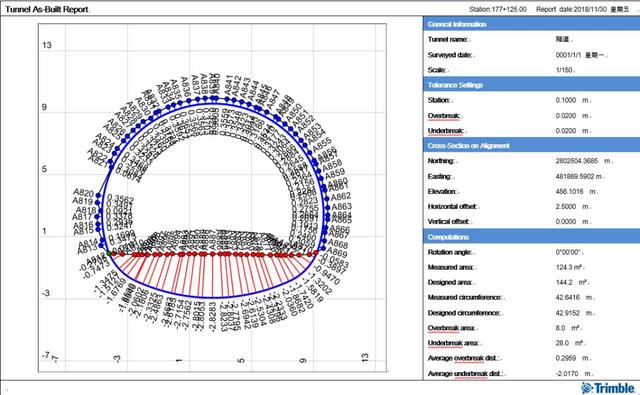Image resolution: width=640 pixels, height=395 pixels.
Task: Click the Tunnel As-Built Report title
Action: [47, 9]
